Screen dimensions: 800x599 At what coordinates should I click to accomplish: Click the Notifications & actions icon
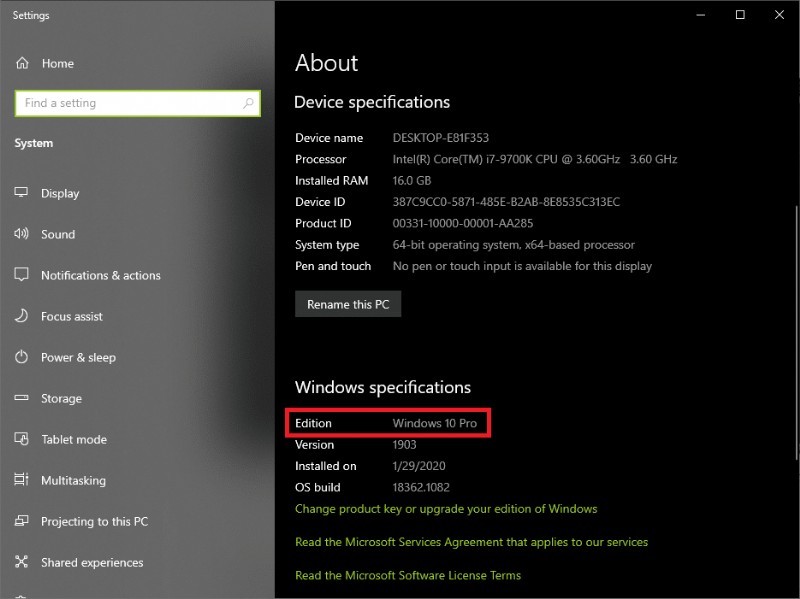[x=21, y=274]
